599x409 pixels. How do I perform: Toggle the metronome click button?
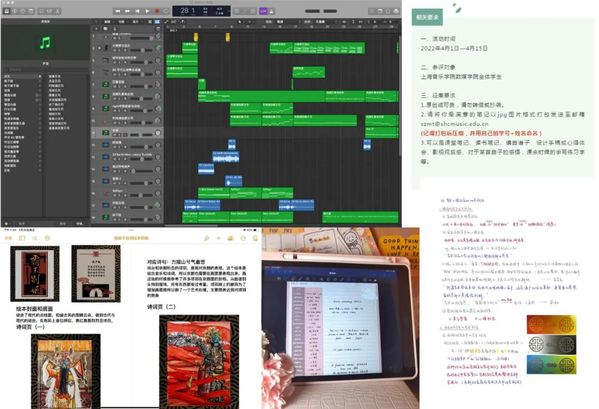pyautogui.click(x=272, y=11)
